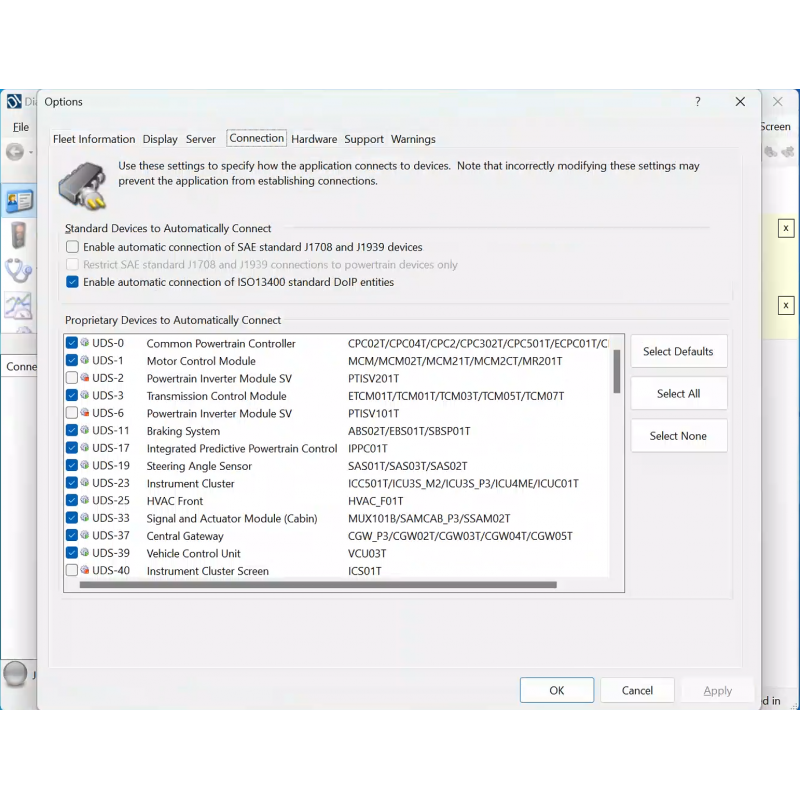Open the Fleet Information tab
Viewport: 800px width, 800px height.
tap(94, 139)
